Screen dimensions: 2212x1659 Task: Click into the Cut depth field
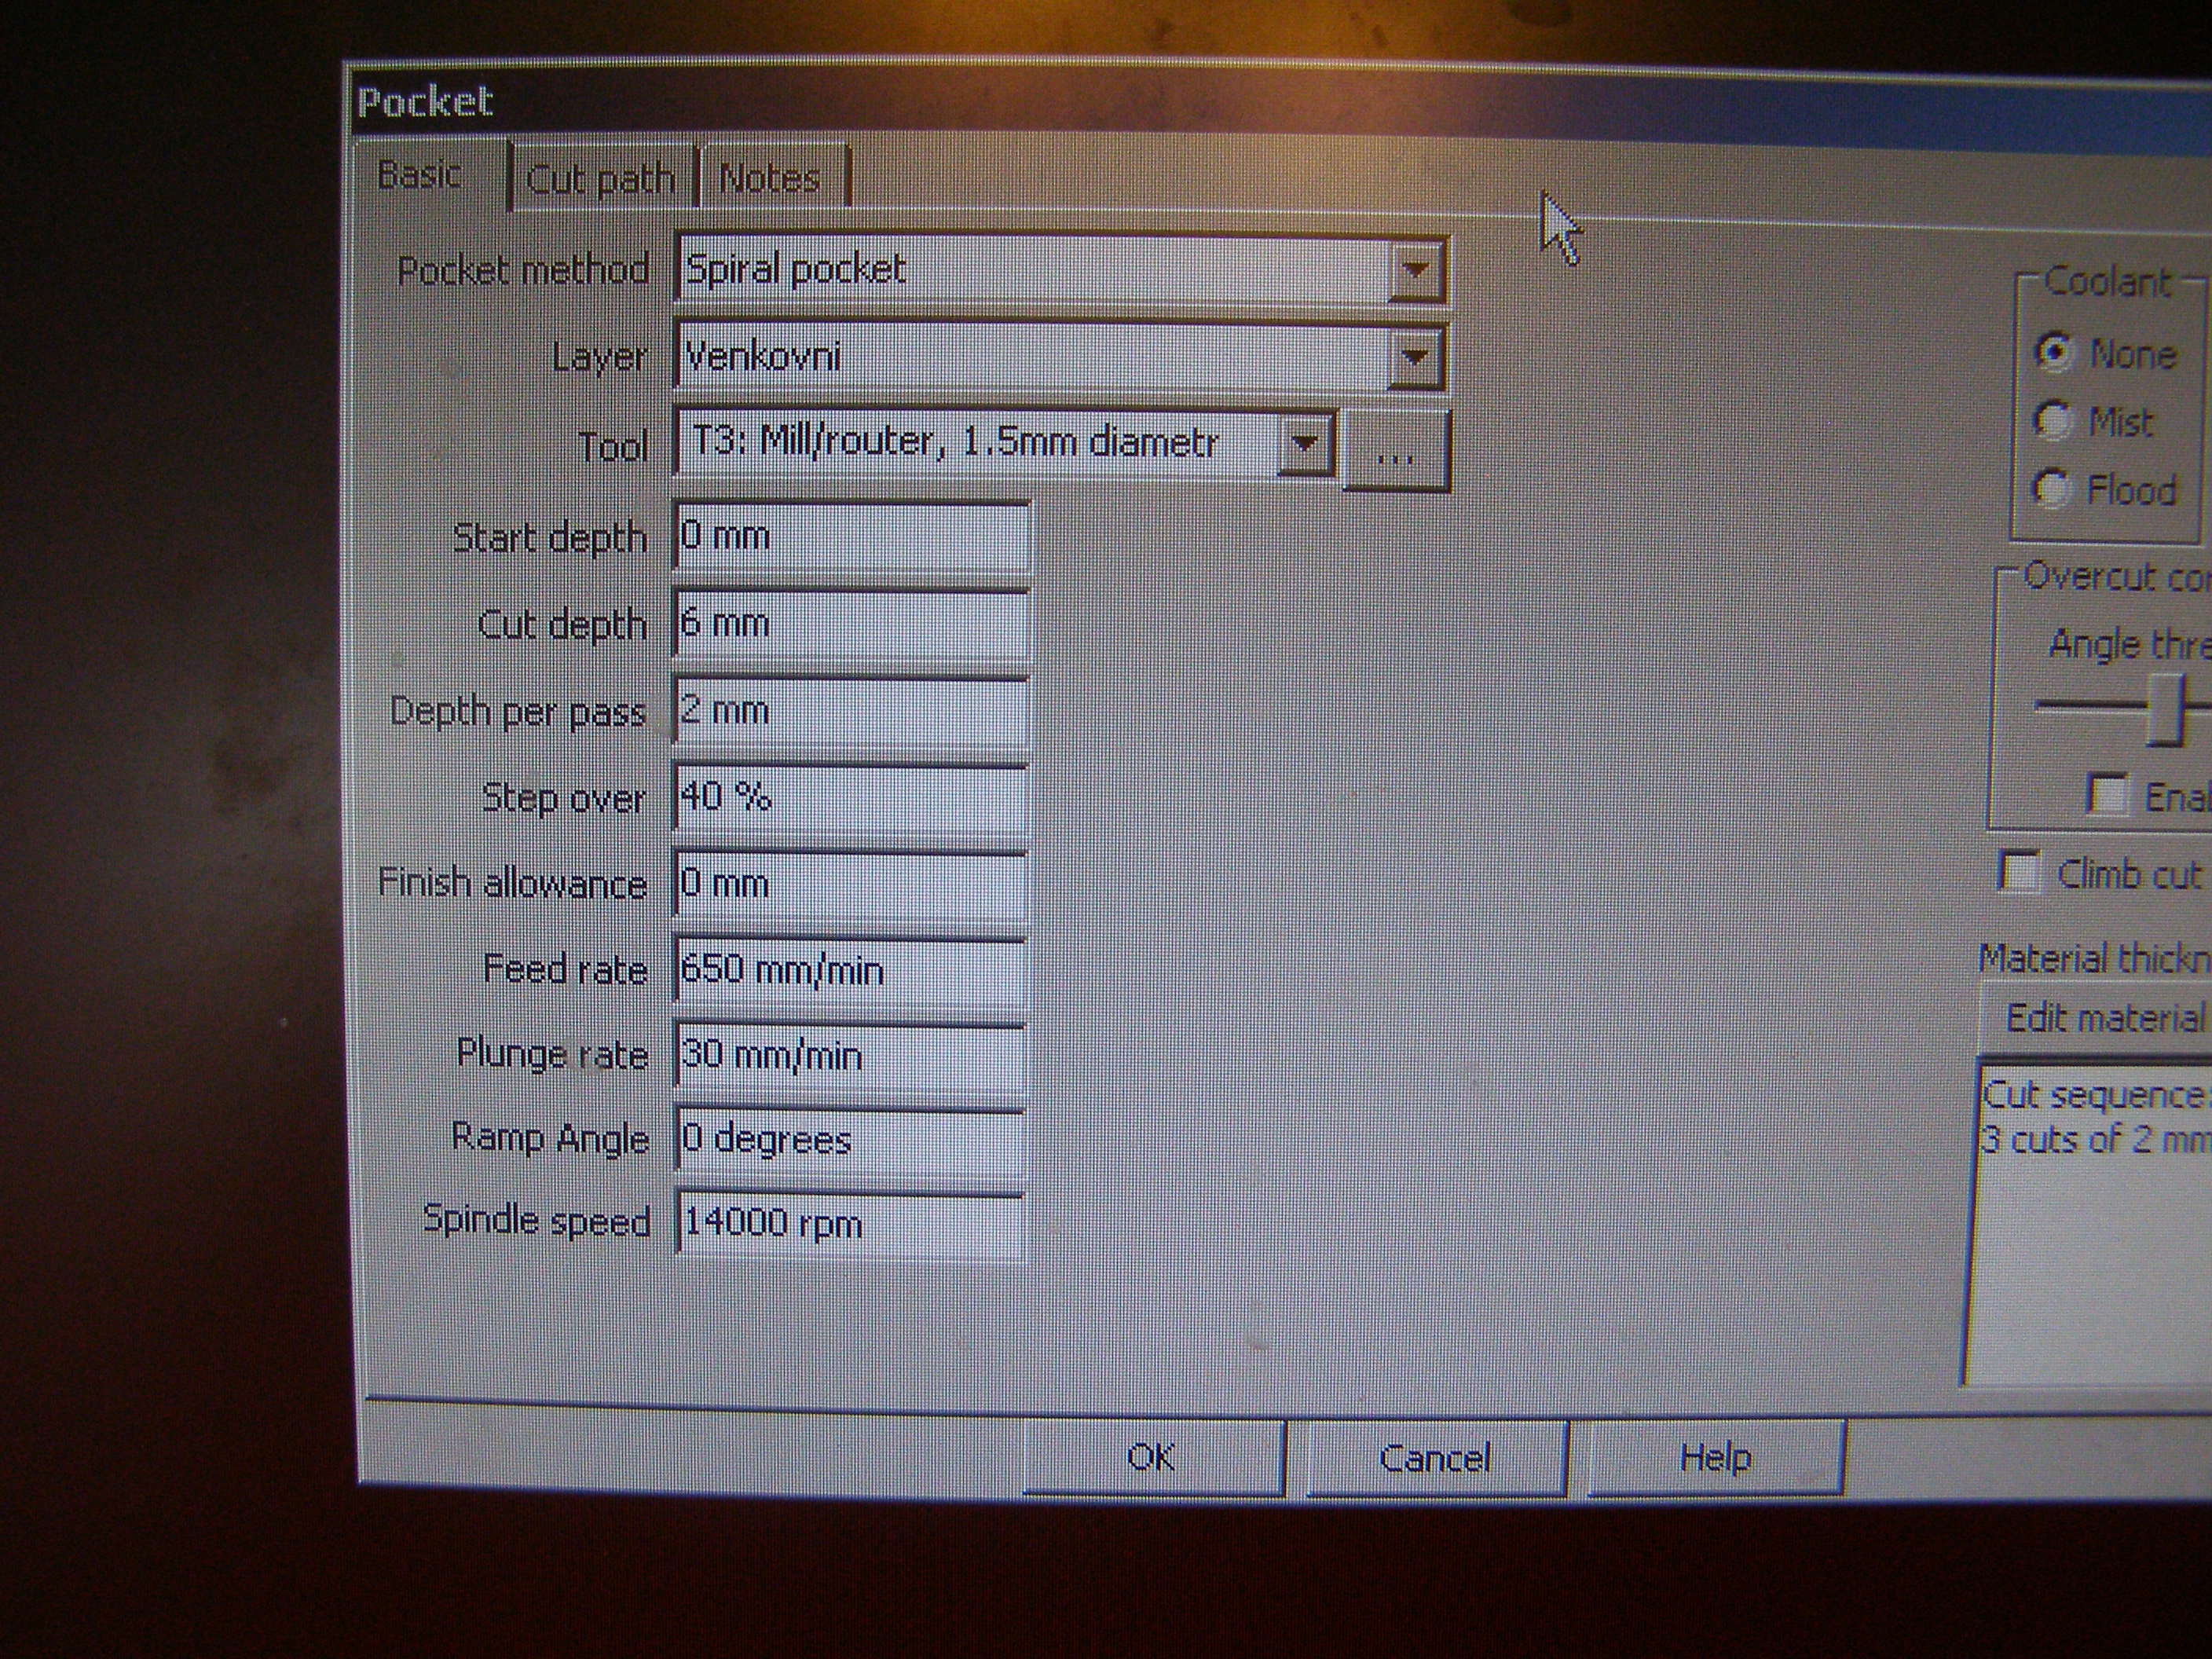850,623
